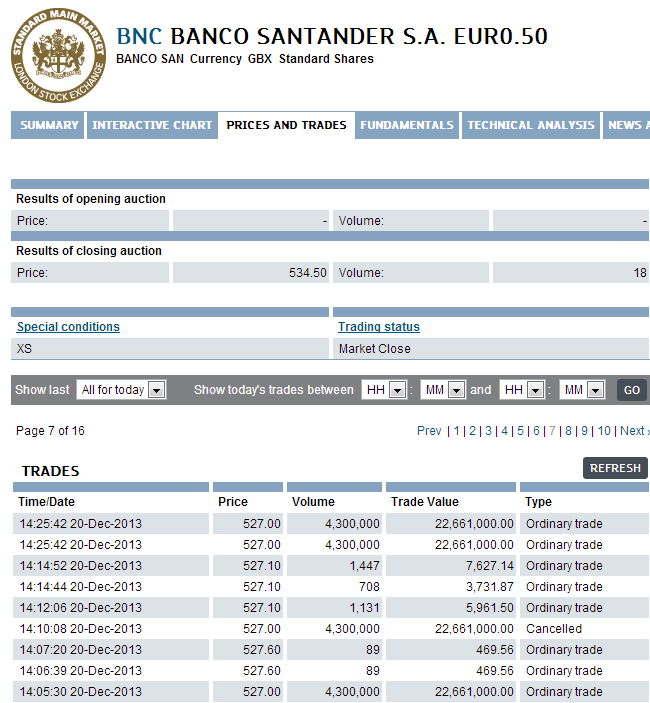Open the 'All for today' Show last dropdown

pos(121,390)
